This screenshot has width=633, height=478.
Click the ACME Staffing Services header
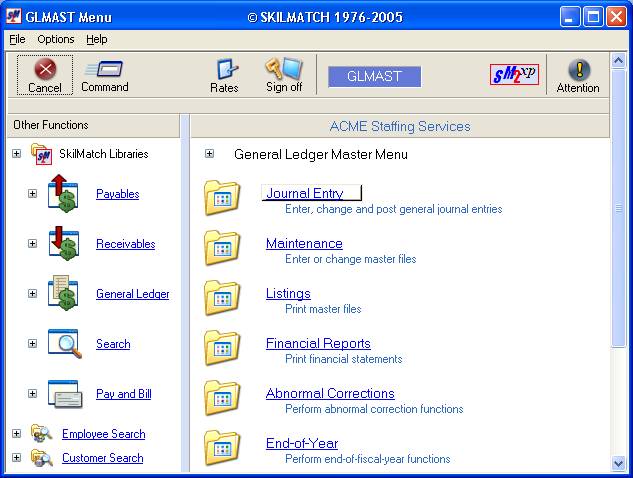point(400,126)
